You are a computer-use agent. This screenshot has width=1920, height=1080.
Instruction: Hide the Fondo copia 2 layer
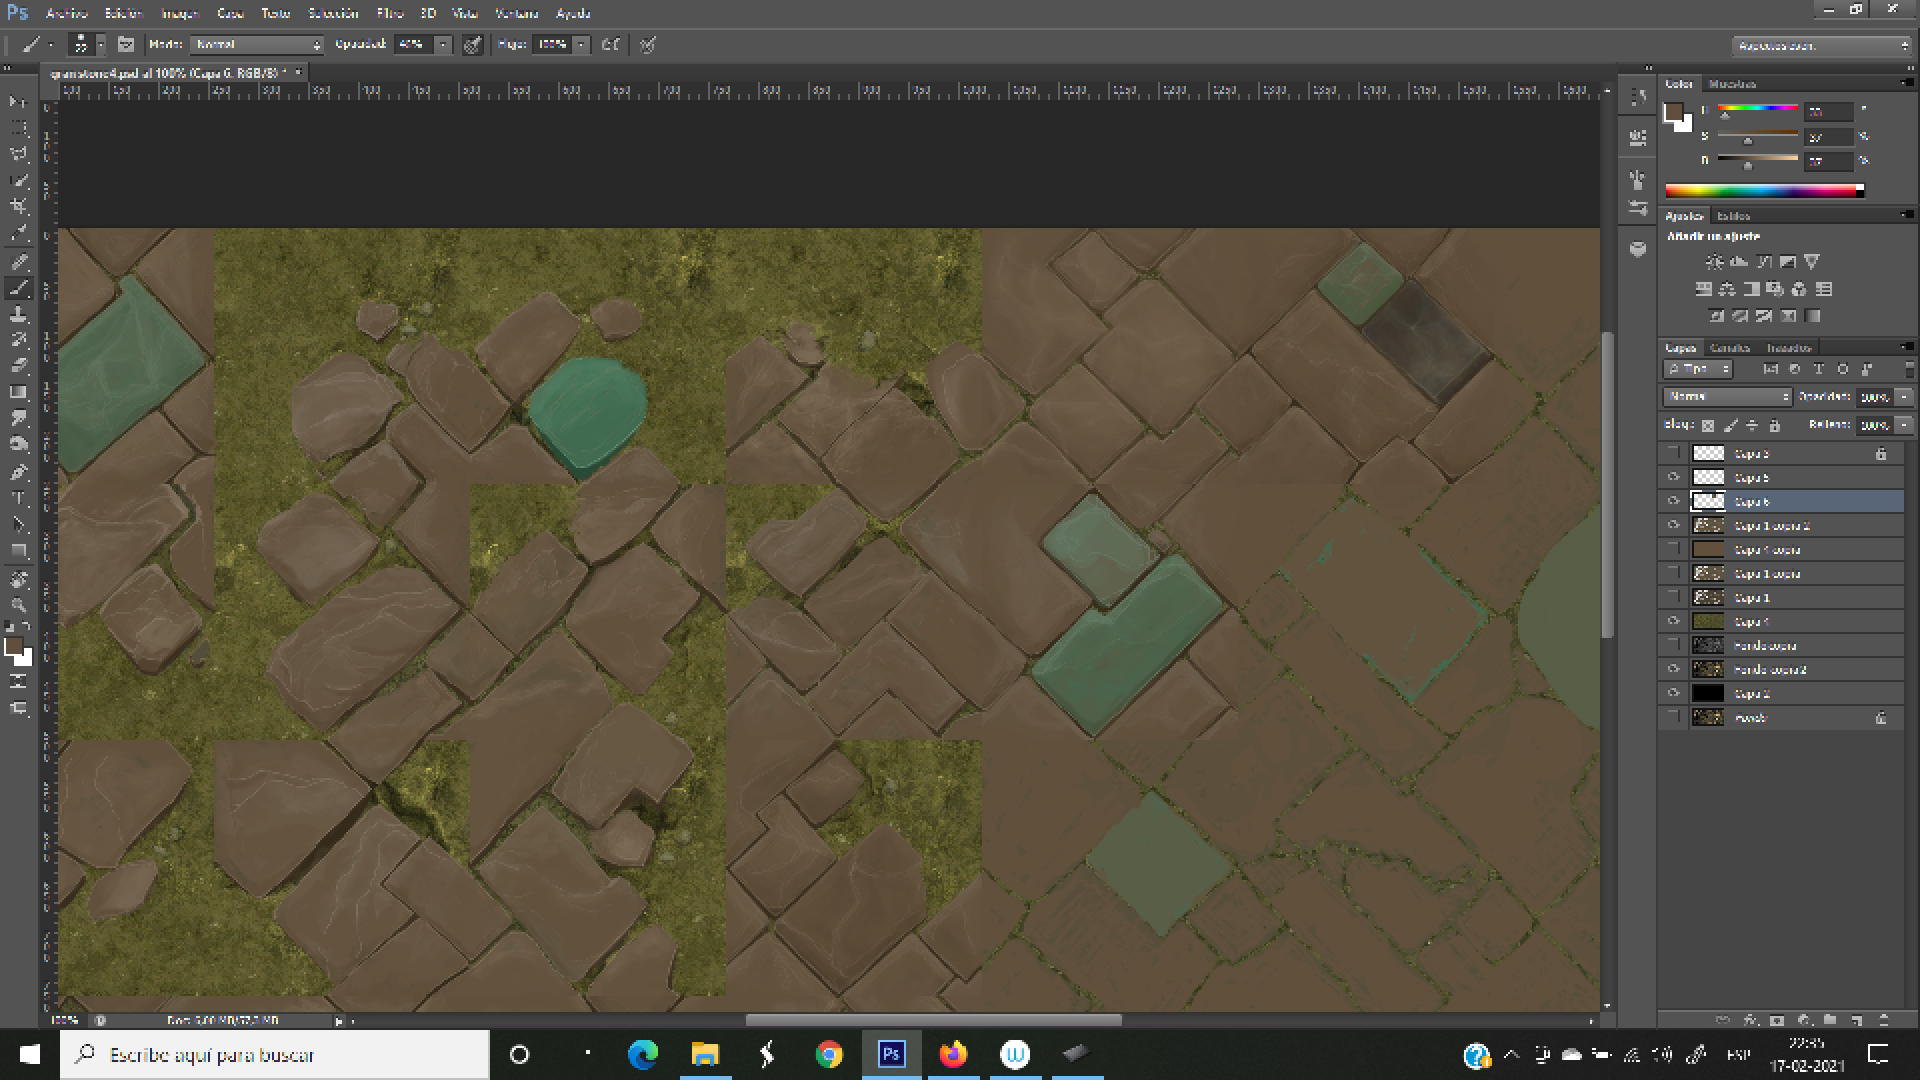pos(1673,670)
